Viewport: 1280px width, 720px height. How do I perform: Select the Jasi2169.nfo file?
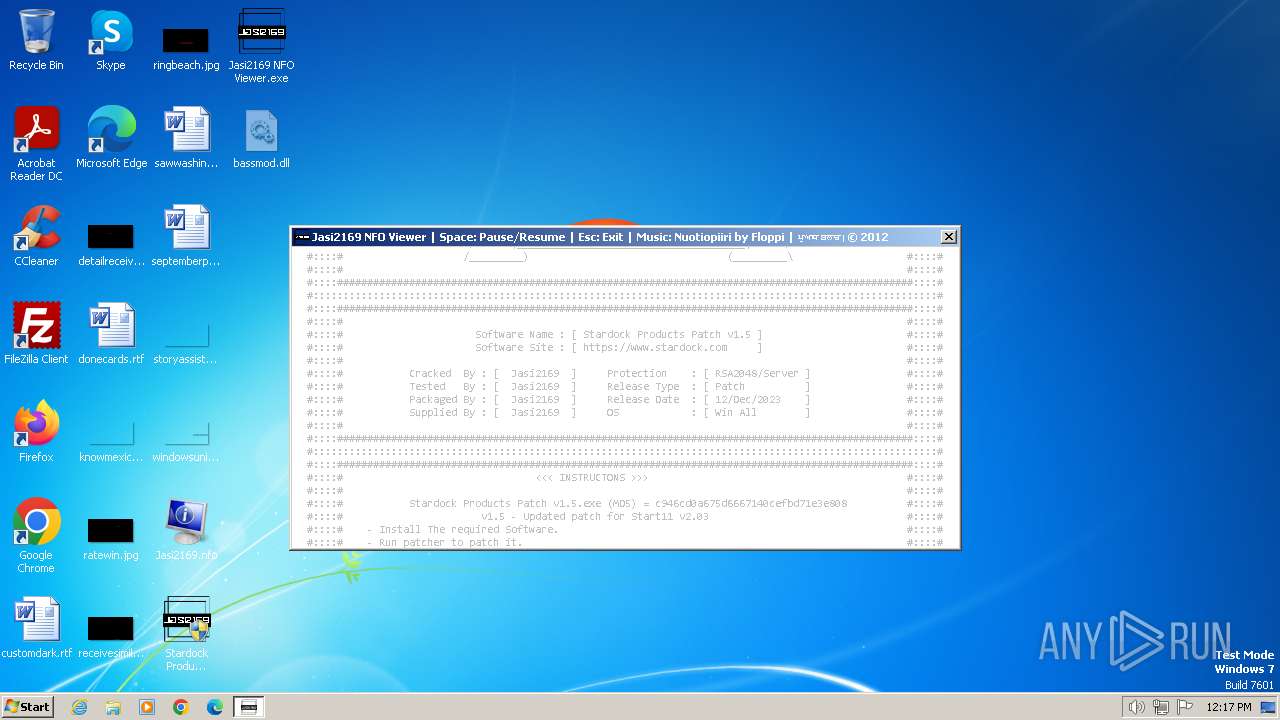[186, 530]
